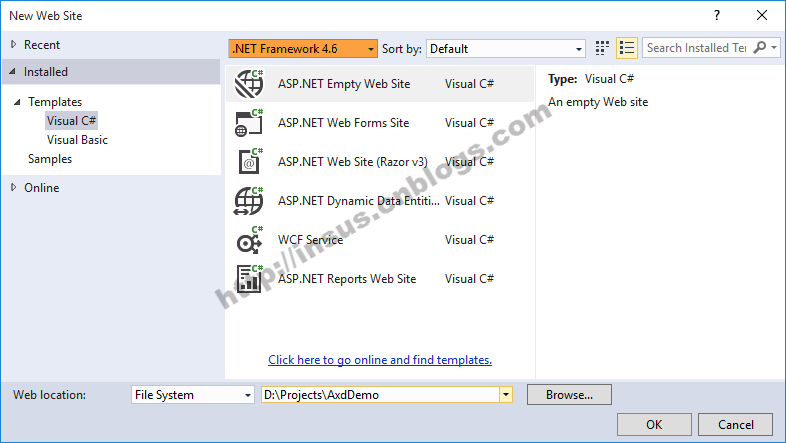Image resolution: width=786 pixels, height=443 pixels.
Task: Click the Cancel button
Action: click(x=735, y=425)
